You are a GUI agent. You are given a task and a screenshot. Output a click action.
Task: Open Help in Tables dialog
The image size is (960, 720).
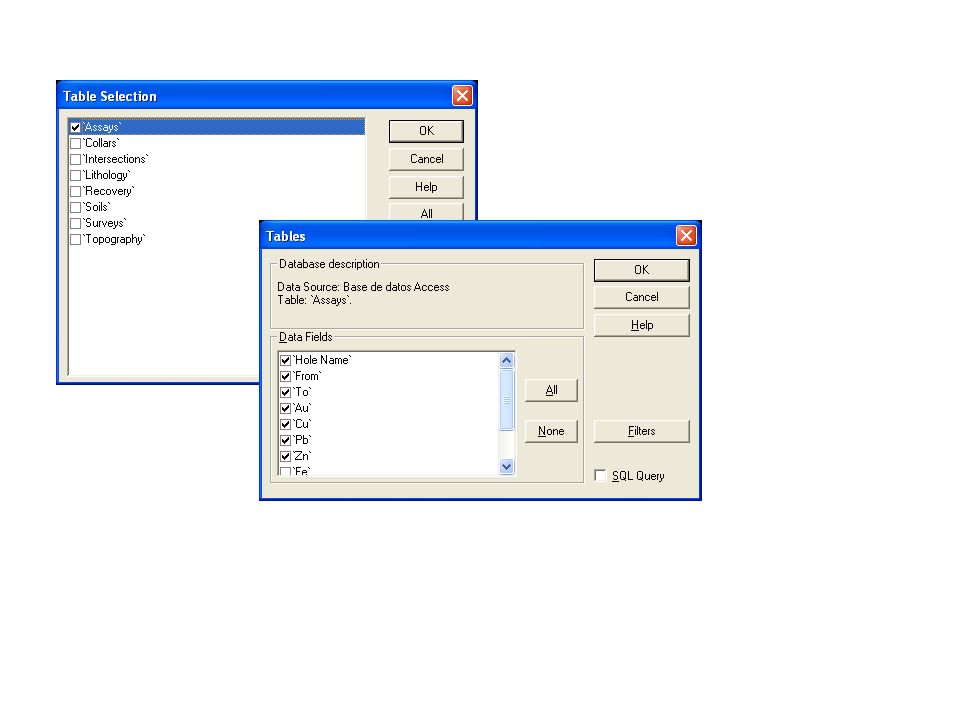(642, 326)
